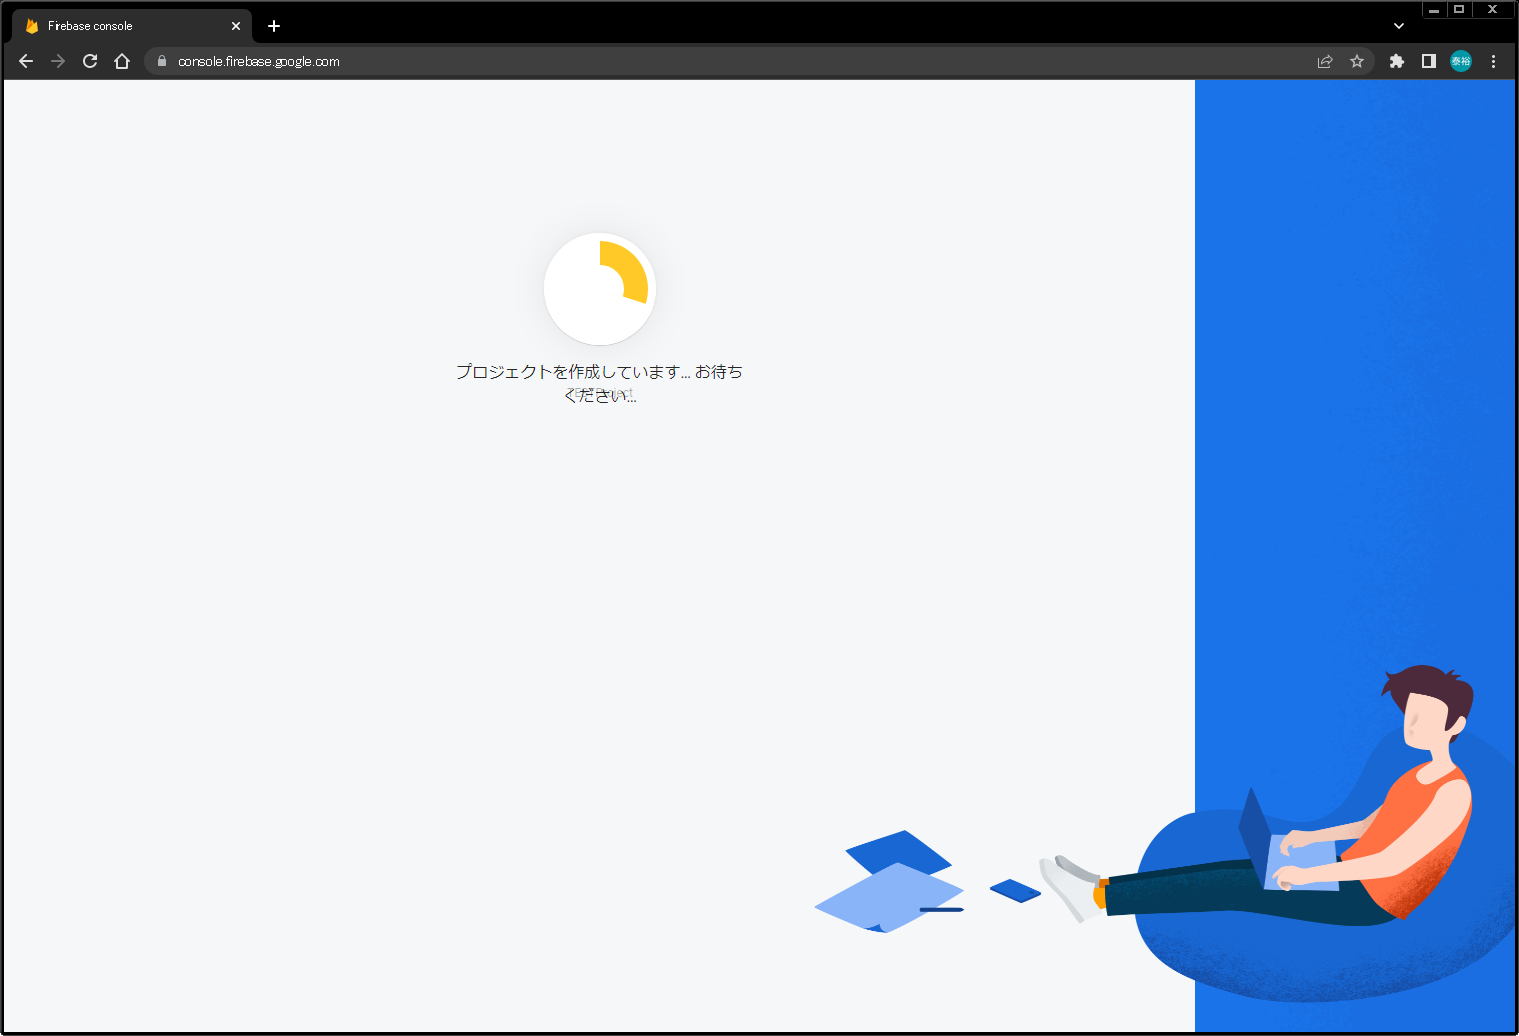The width and height of the screenshot is (1519, 1036).
Task: Close the Chrome window
Action: (1492, 10)
